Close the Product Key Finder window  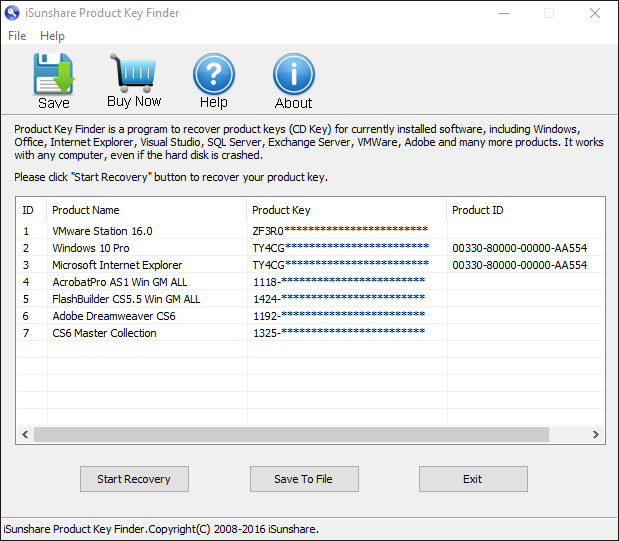pyautogui.click(x=595, y=13)
